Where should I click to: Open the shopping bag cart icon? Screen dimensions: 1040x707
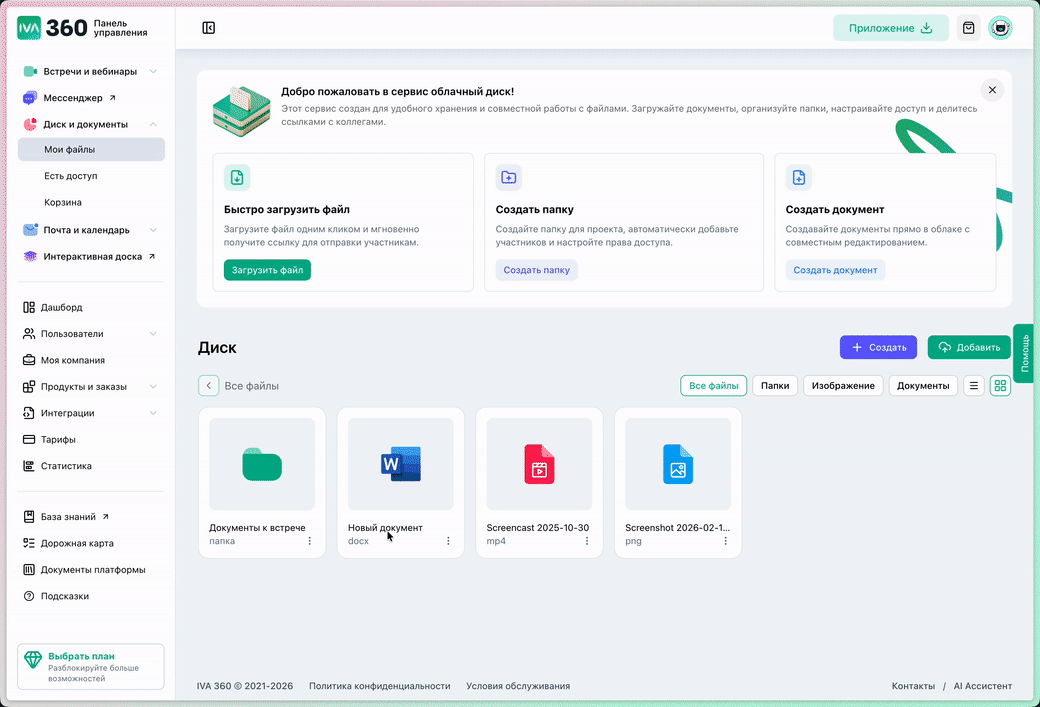pos(968,28)
